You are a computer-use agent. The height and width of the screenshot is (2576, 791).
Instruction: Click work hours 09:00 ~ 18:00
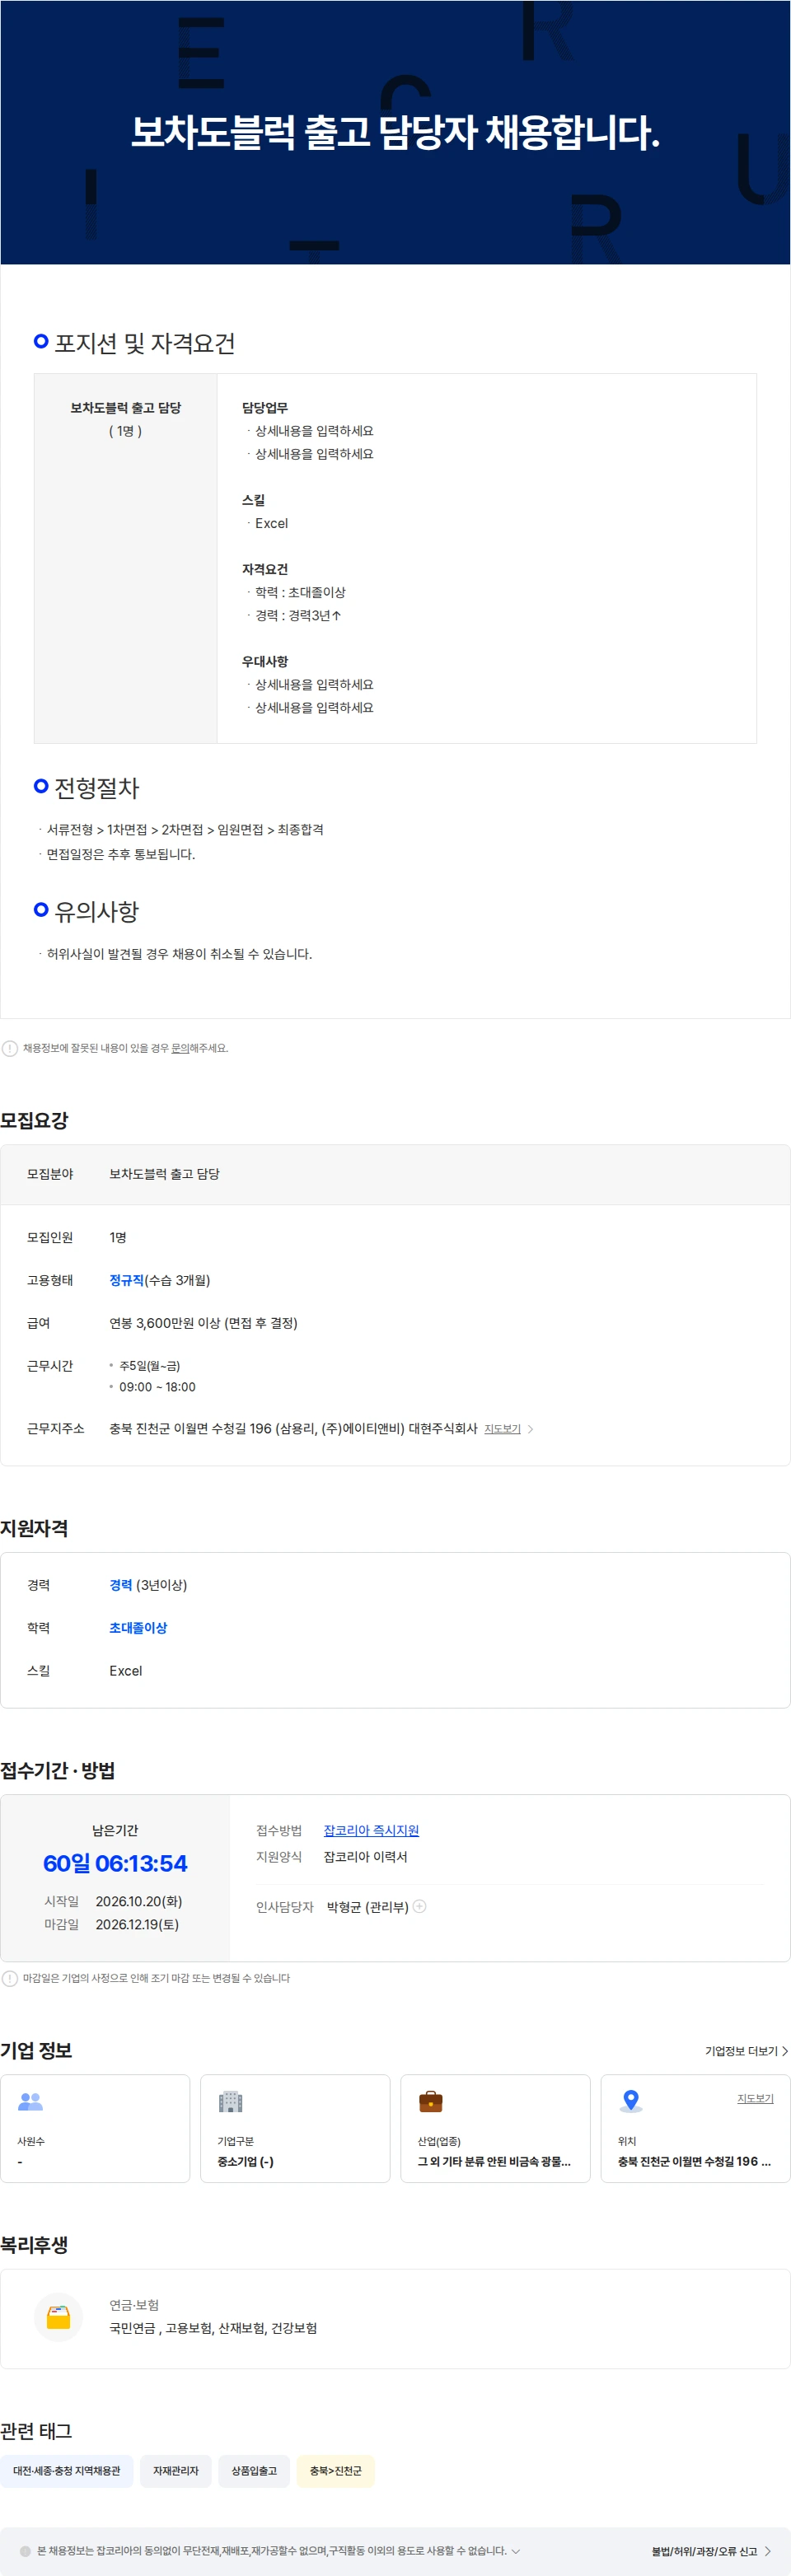(157, 1387)
